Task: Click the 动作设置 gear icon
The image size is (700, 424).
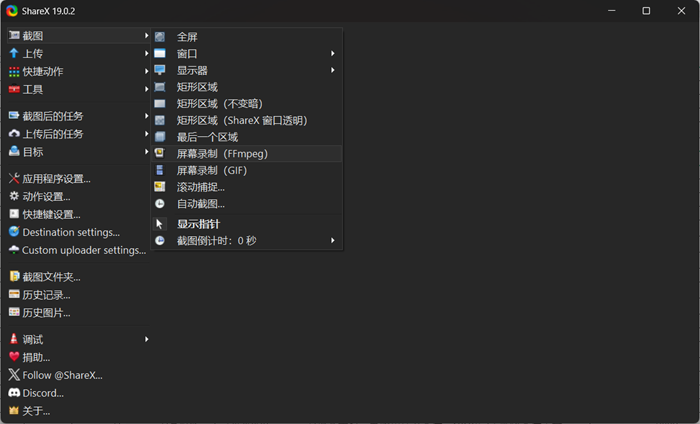Action: pyautogui.click(x=14, y=196)
